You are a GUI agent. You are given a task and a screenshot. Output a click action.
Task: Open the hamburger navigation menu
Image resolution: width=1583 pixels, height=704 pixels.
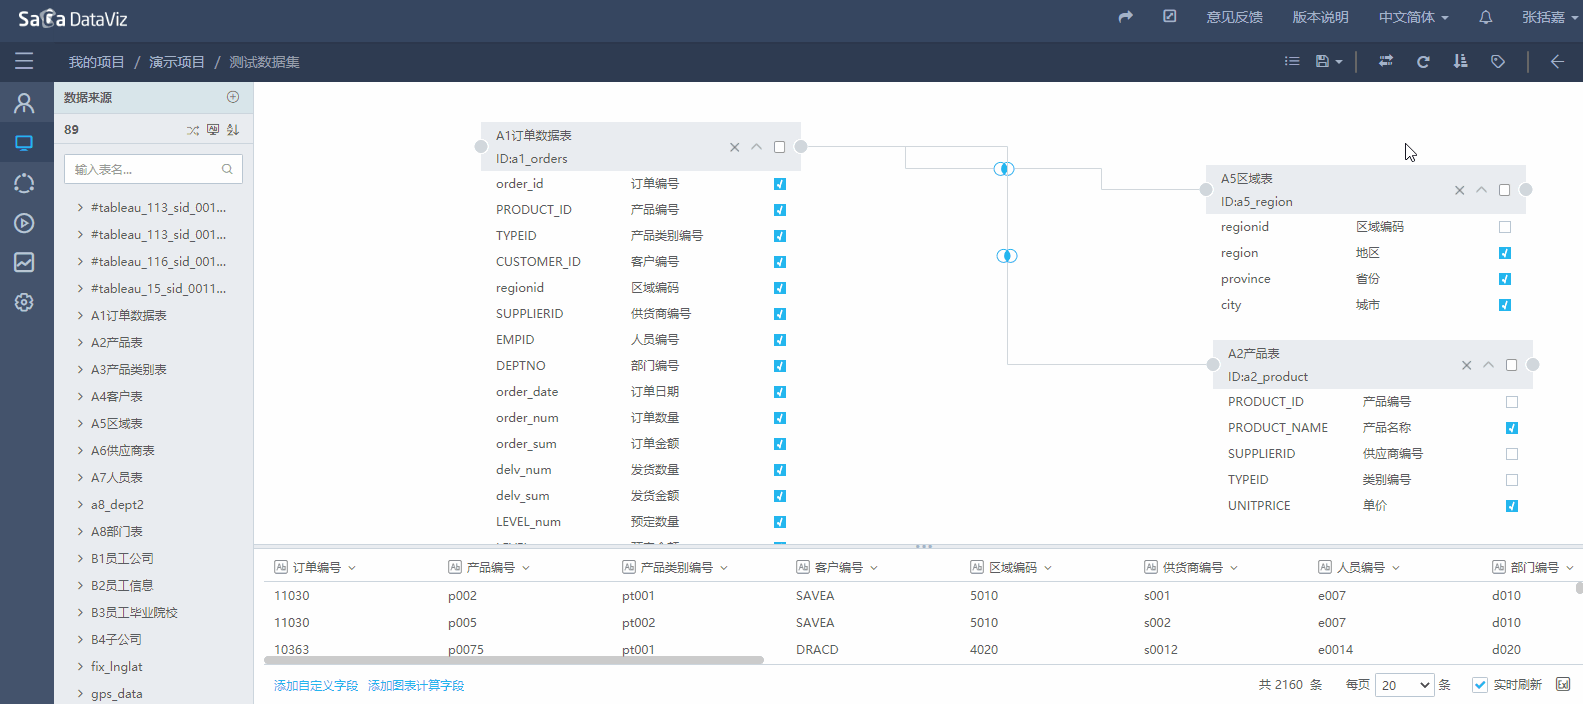[x=24, y=61]
